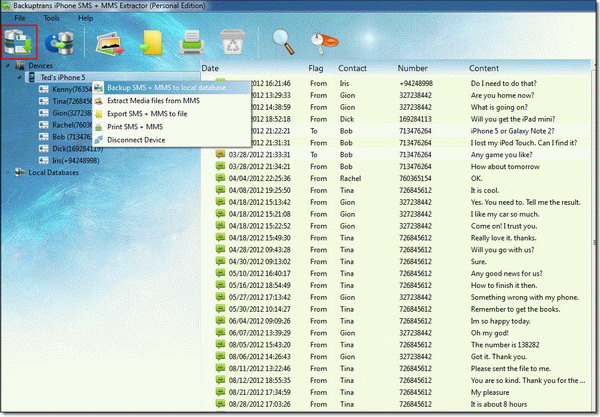Click the magnifying glass Search toolbar icon
The height and width of the screenshot is (417, 600).
(283, 42)
